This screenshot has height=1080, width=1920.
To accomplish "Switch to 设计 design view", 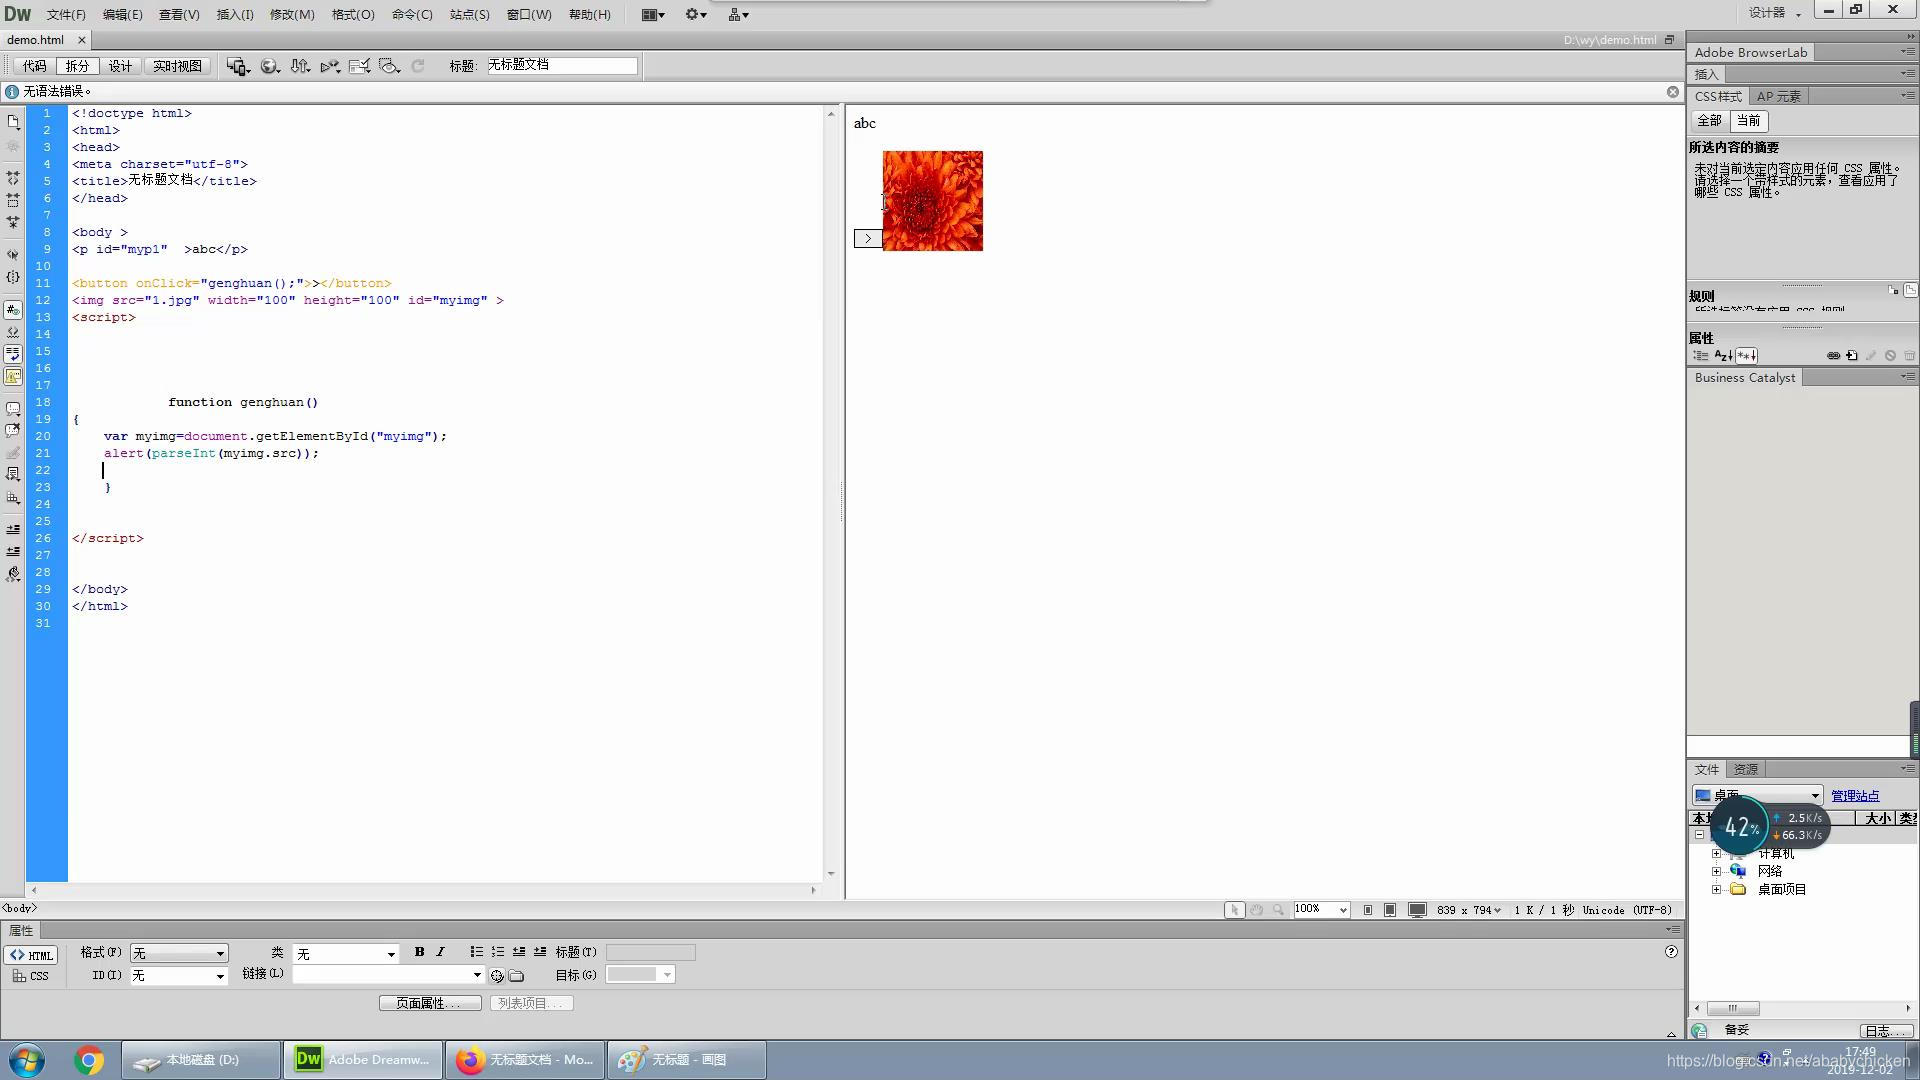I will pos(120,66).
